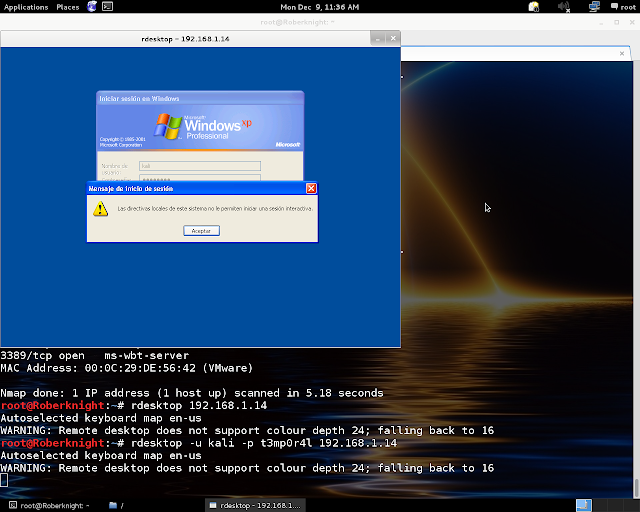Launch the terminal icon in top panel
Screen dimensions: 640x512
coord(107,7)
